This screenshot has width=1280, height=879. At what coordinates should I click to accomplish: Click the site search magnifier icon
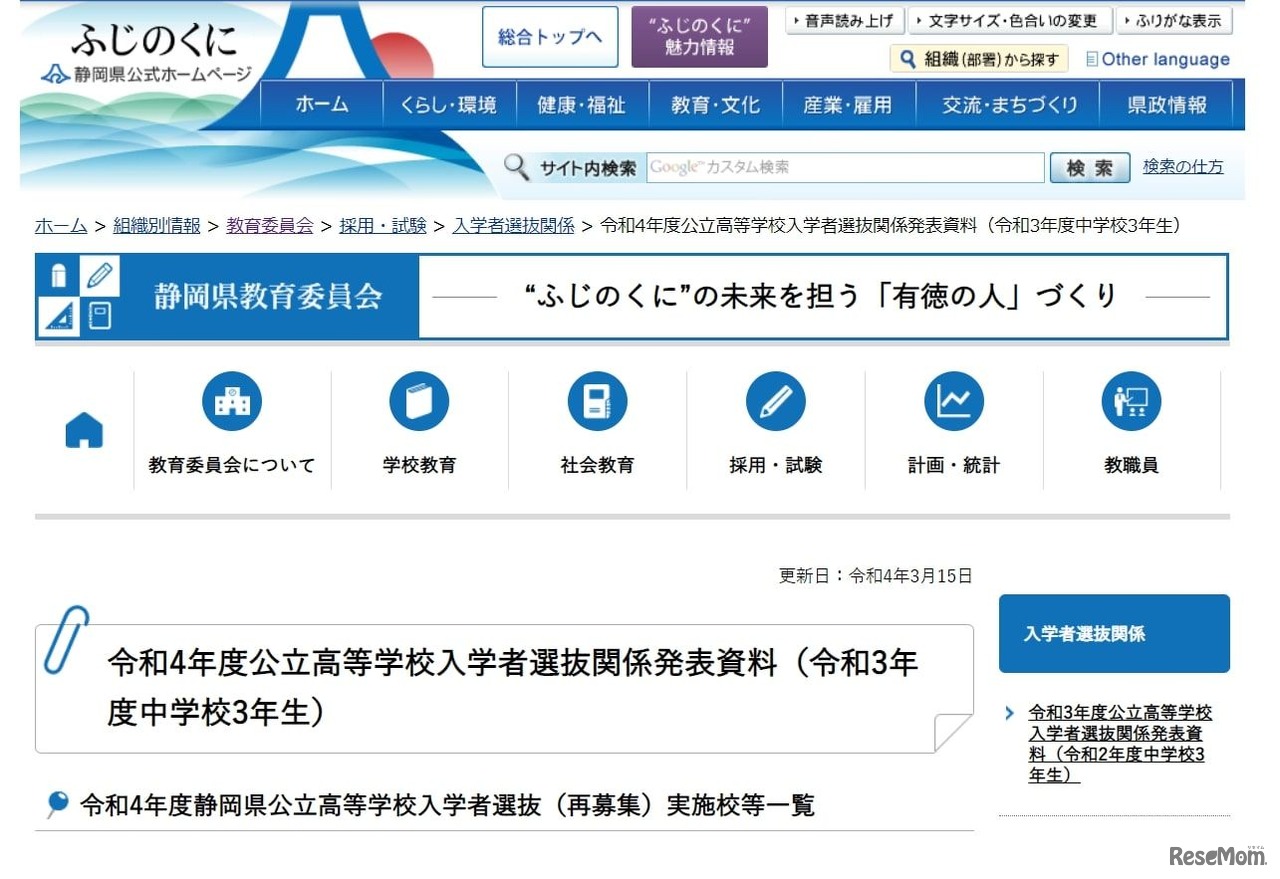[x=517, y=167]
